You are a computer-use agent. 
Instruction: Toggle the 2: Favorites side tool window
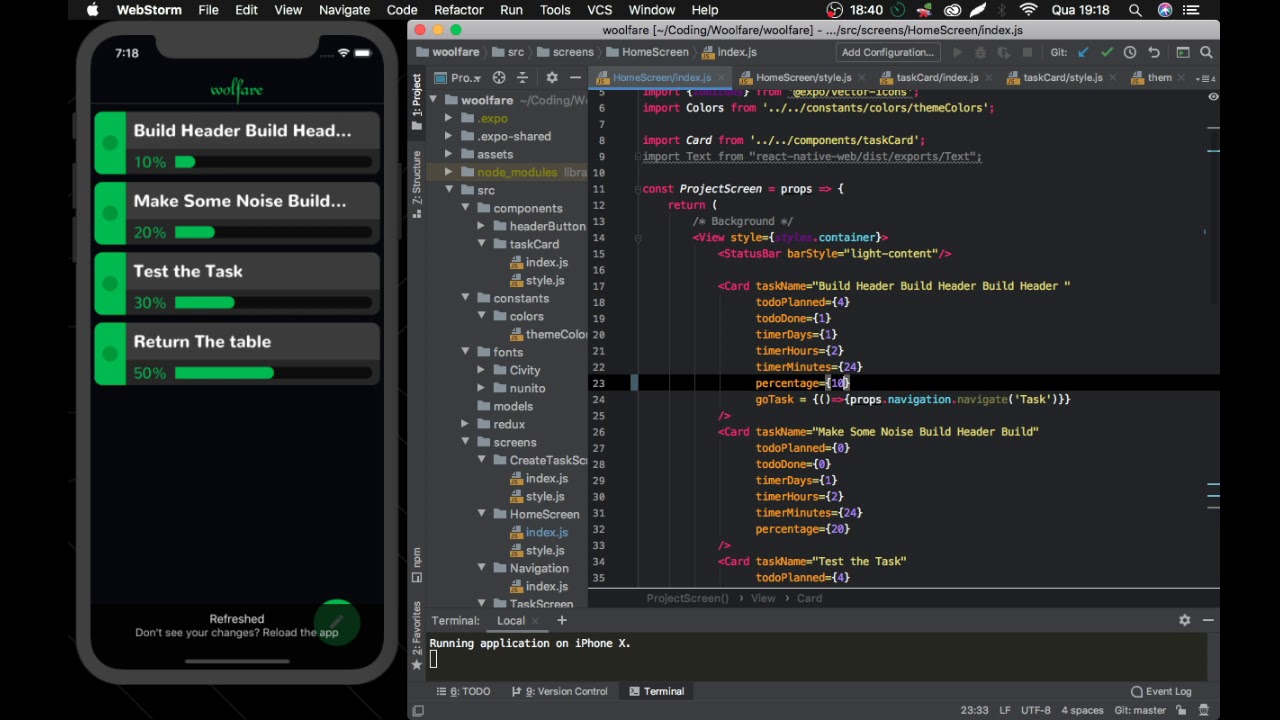(x=417, y=634)
